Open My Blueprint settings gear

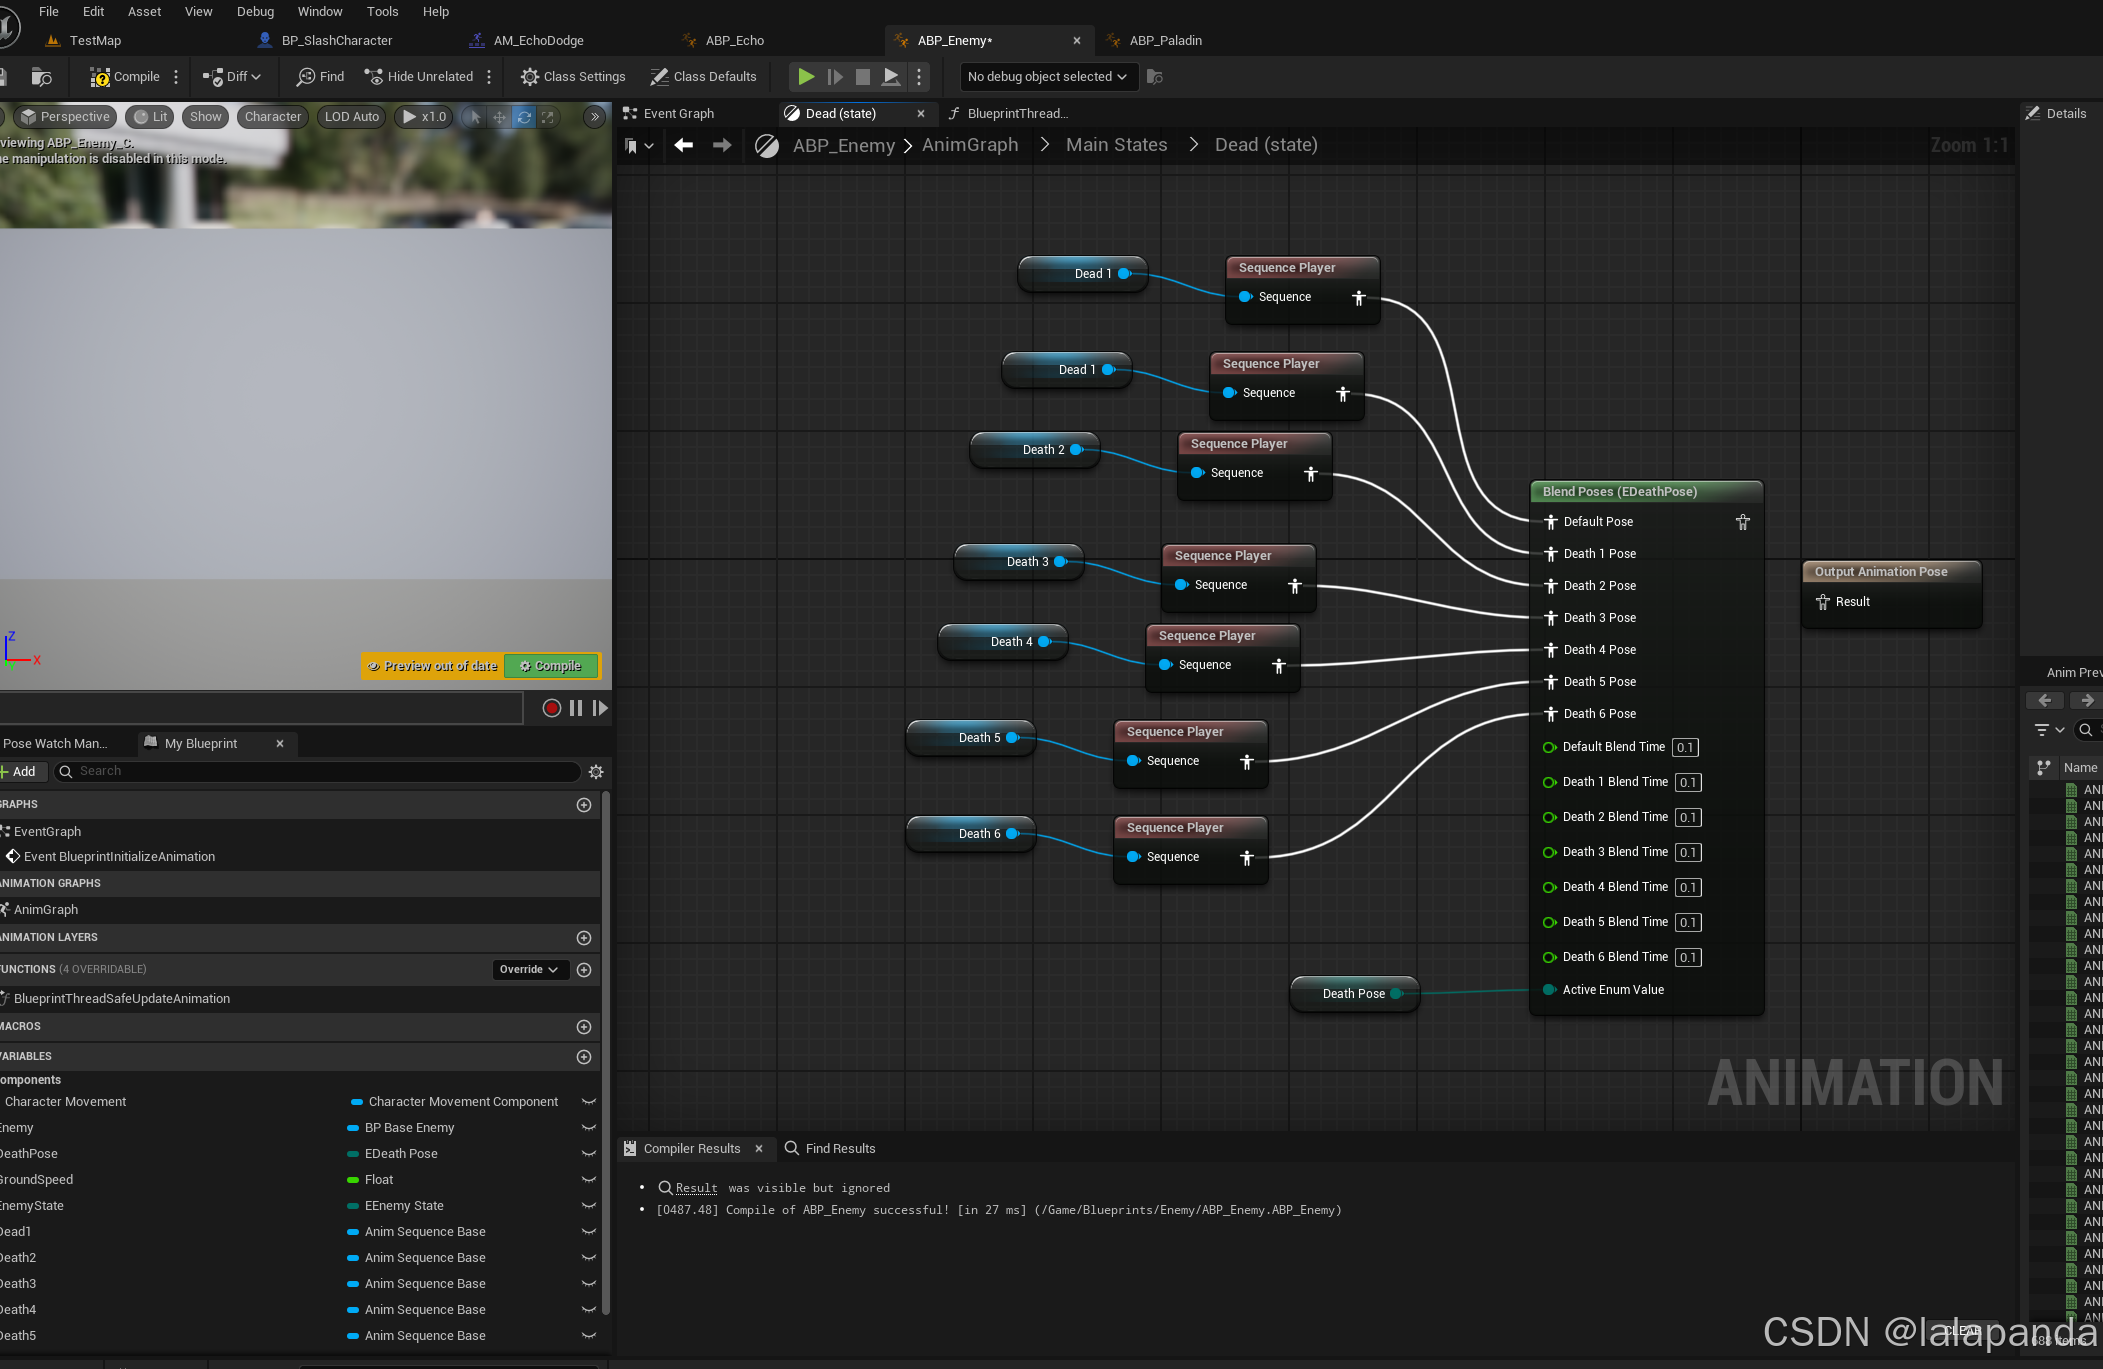click(596, 772)
